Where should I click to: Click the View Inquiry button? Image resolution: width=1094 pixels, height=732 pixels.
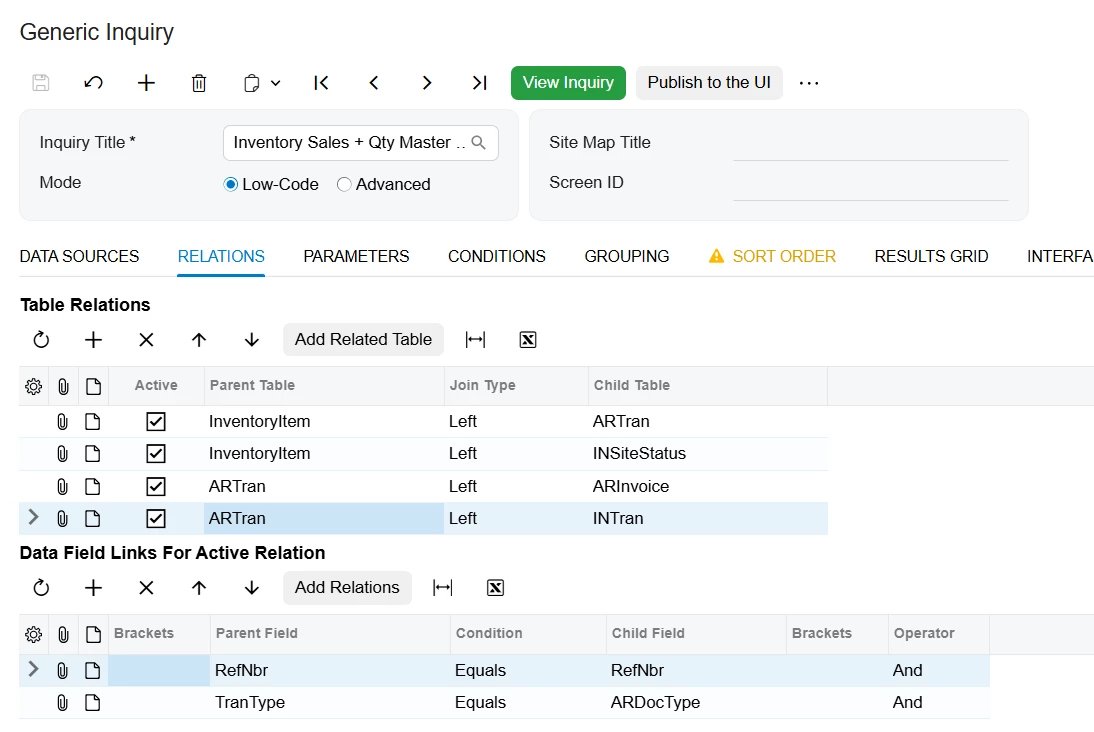tap(568, 83)
